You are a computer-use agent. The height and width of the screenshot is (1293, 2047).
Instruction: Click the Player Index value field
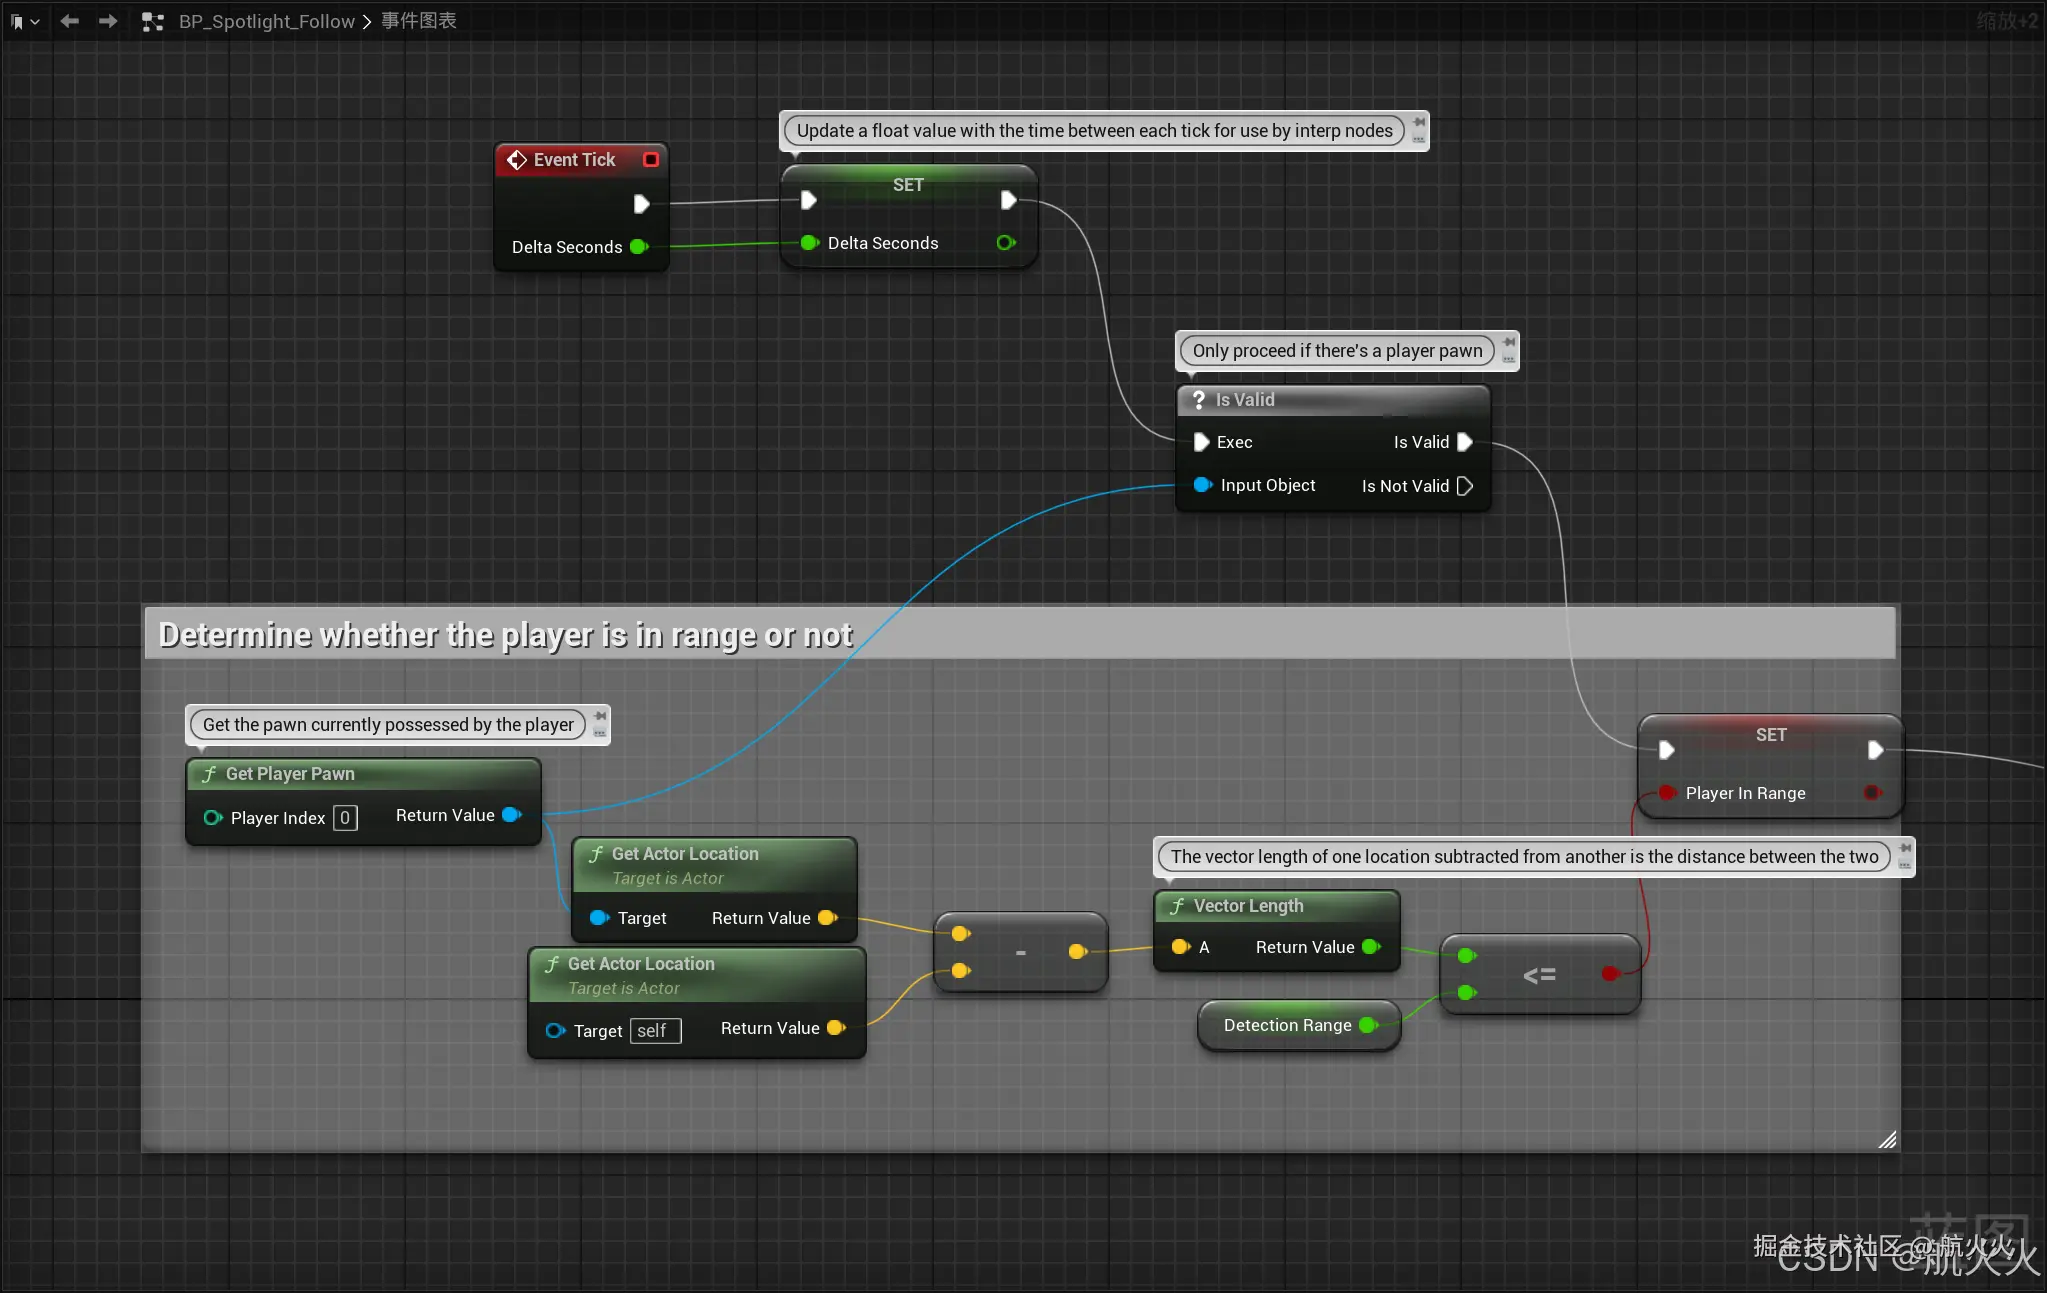coord(345,818)
